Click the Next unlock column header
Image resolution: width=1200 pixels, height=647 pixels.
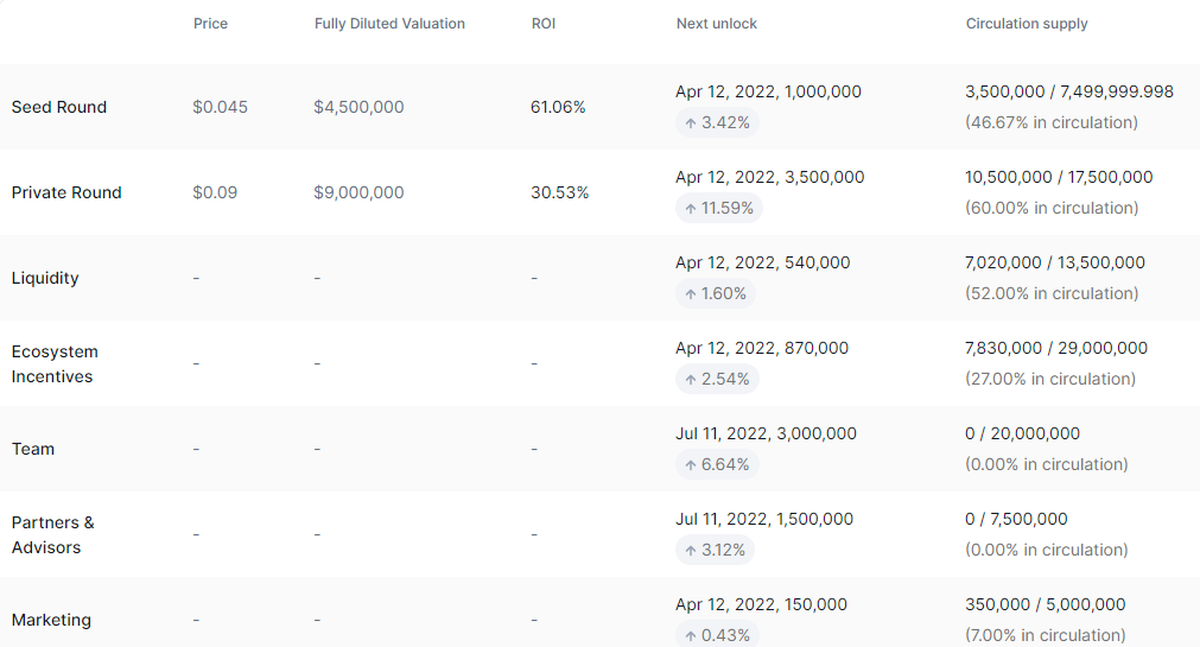click(x=716, y=23)
